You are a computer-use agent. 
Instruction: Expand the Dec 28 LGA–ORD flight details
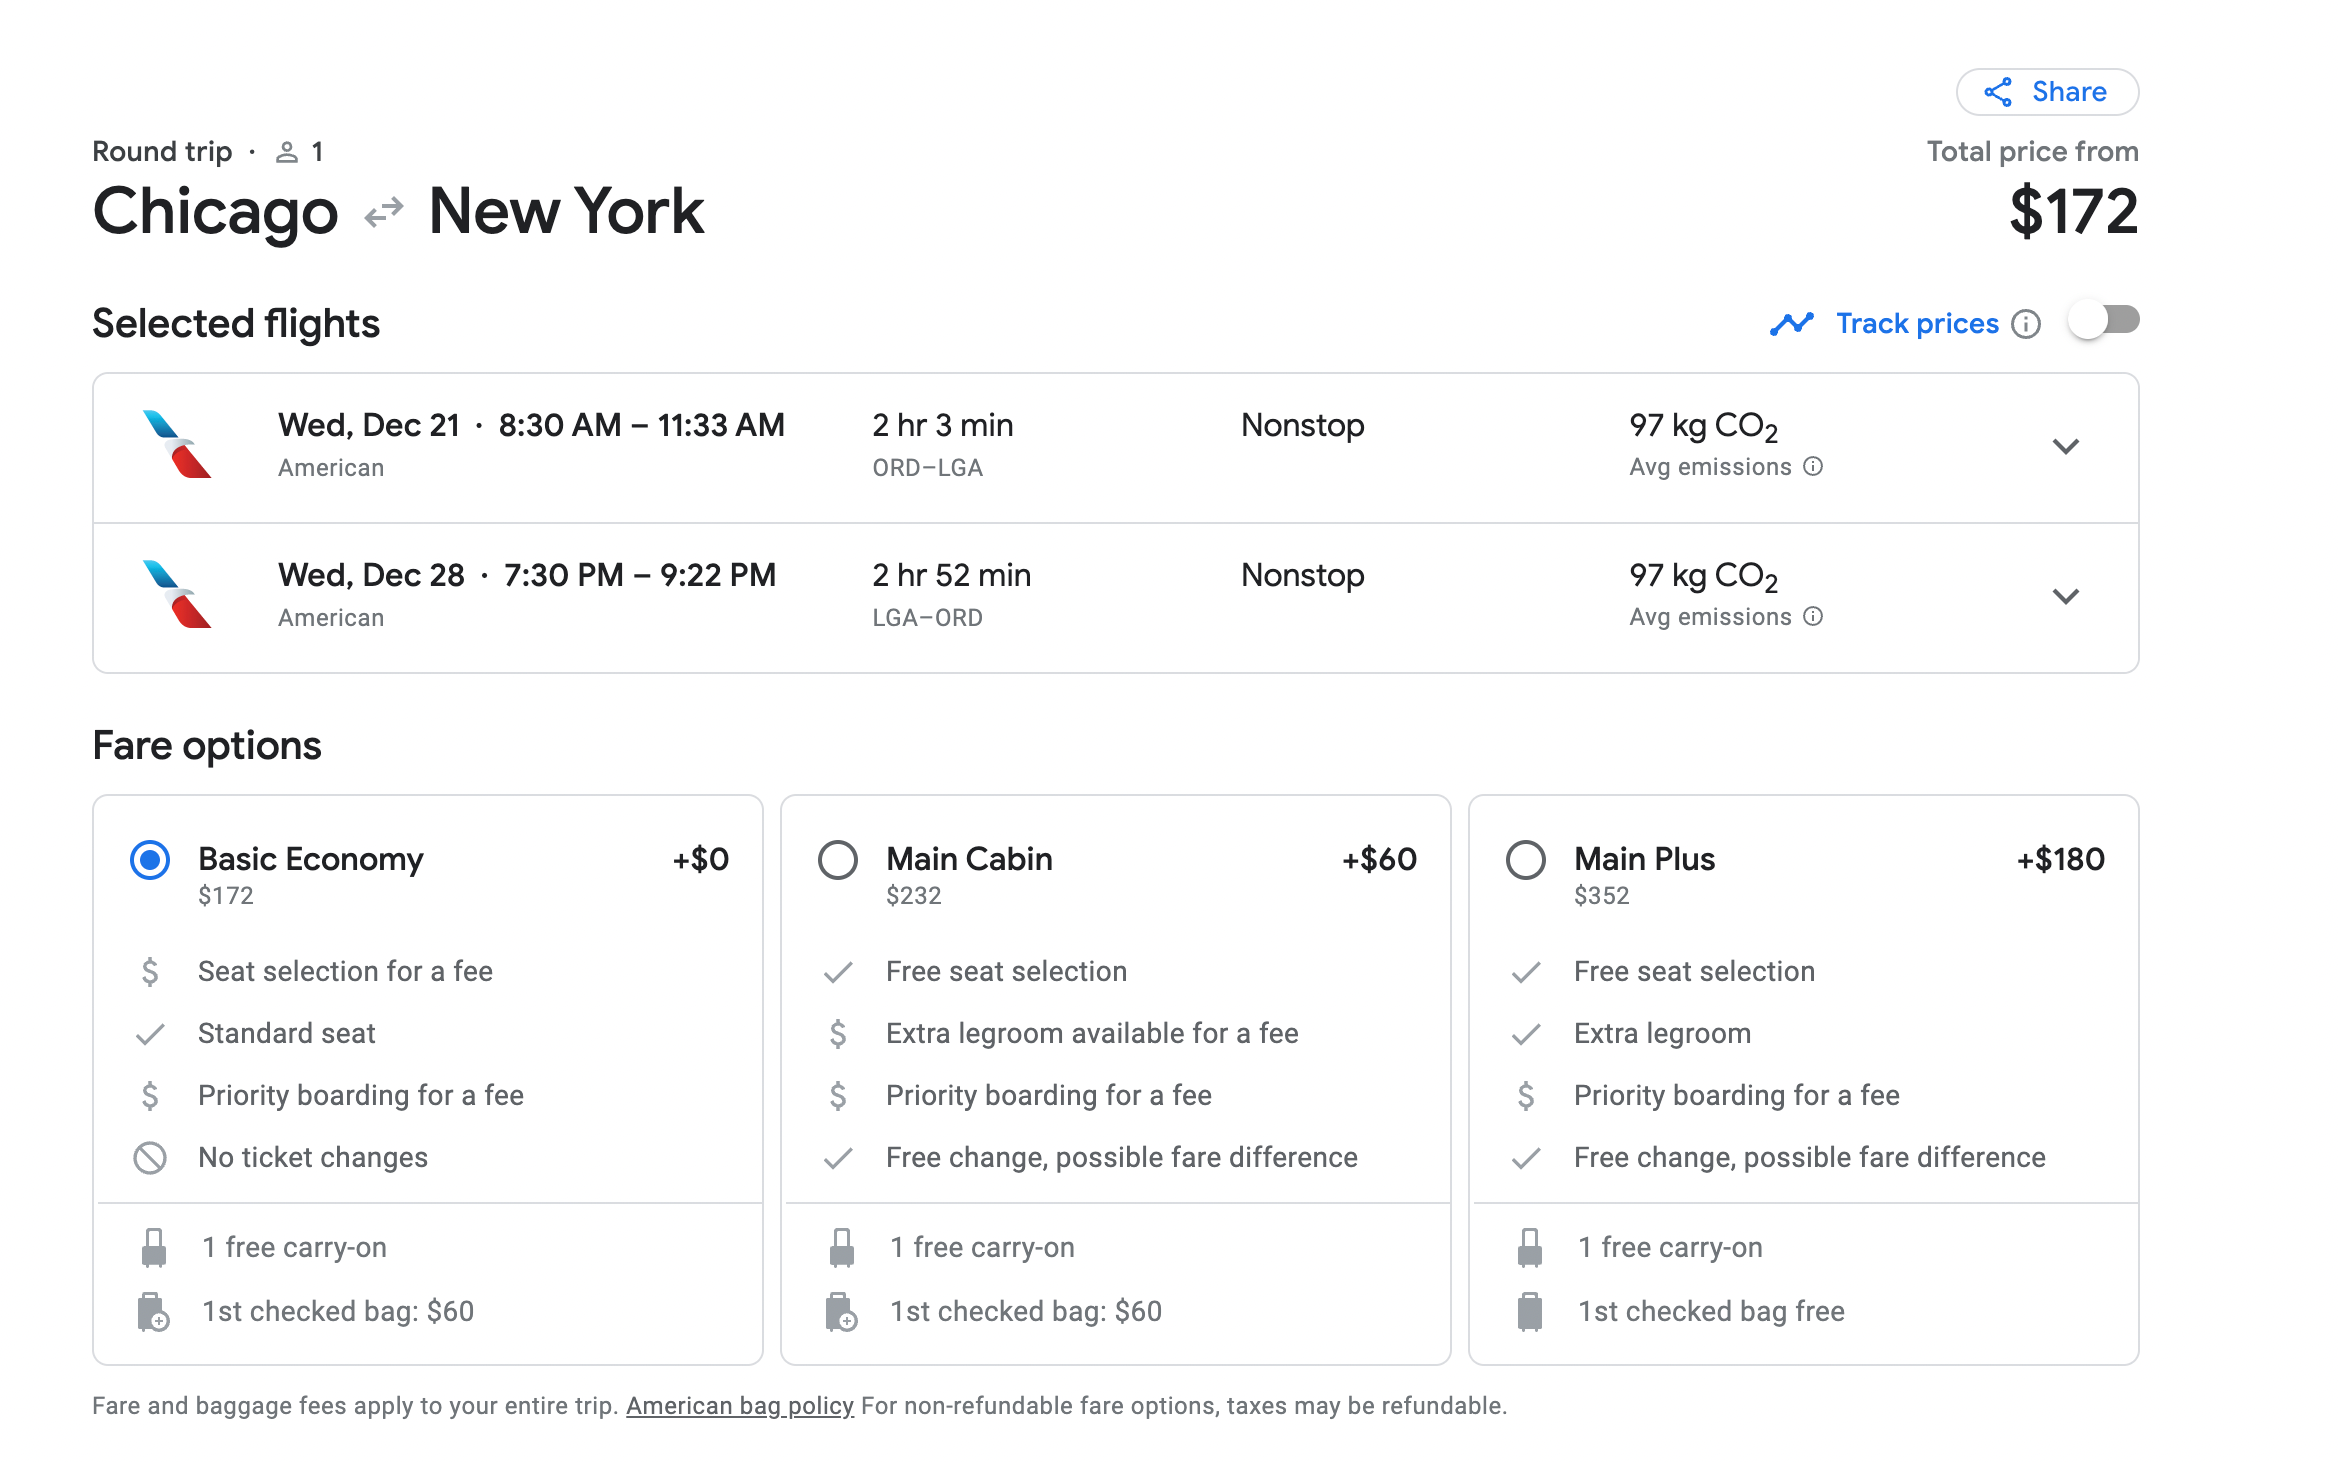2065,596
